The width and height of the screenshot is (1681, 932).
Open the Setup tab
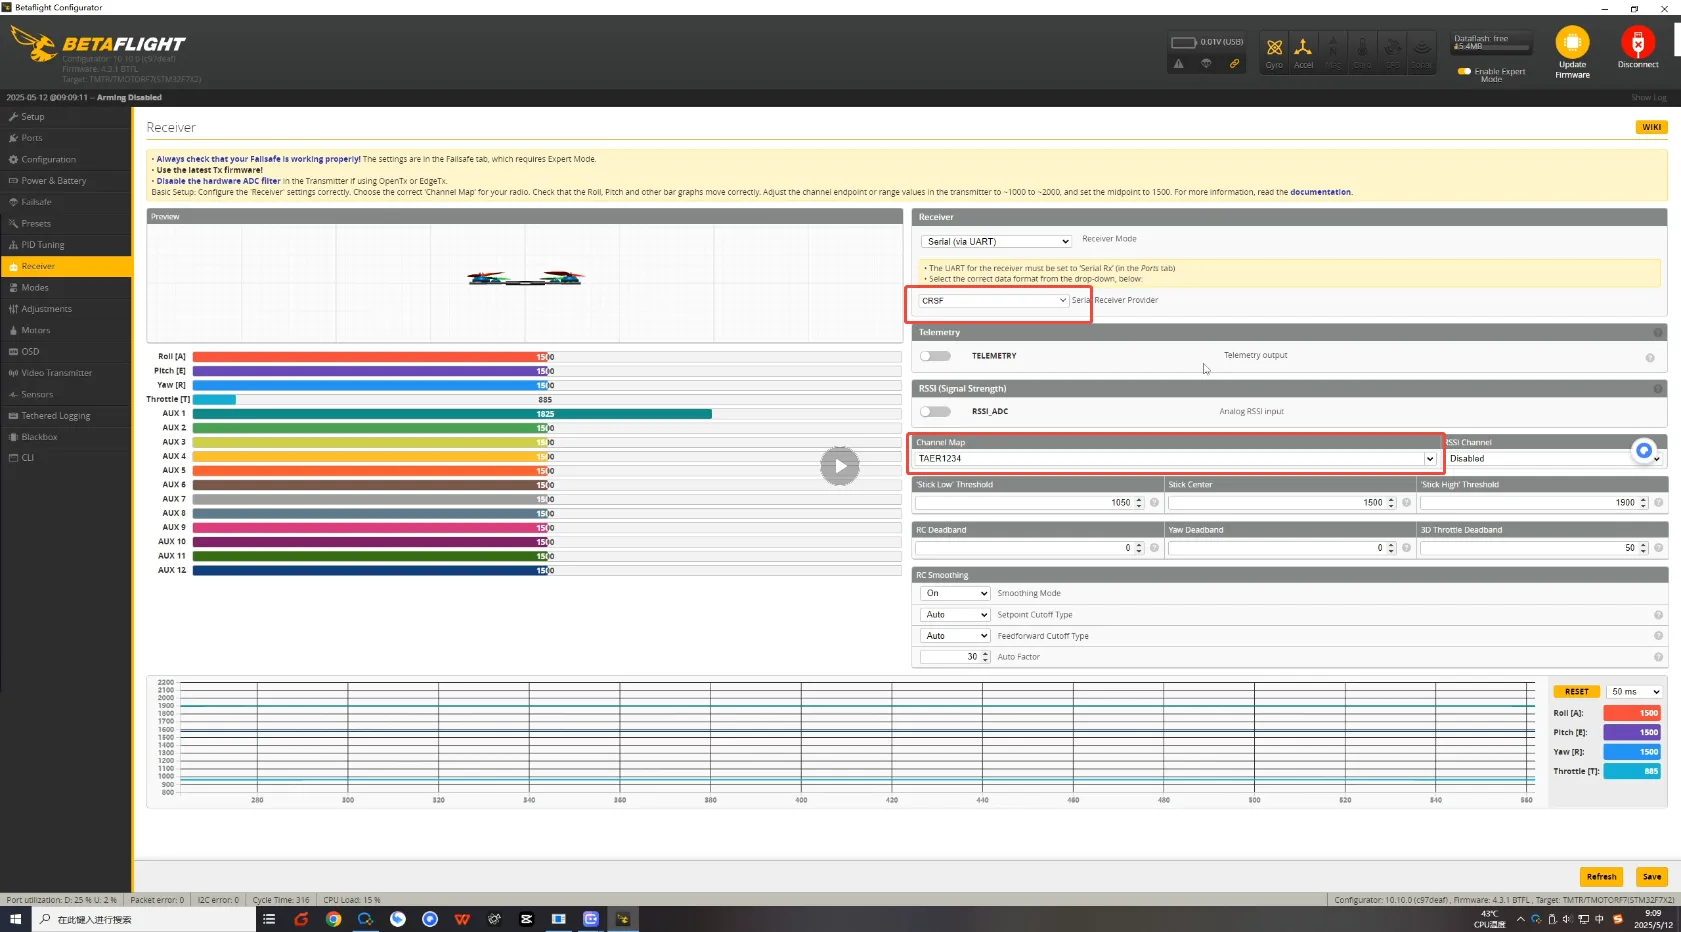[x=66, y=117]
